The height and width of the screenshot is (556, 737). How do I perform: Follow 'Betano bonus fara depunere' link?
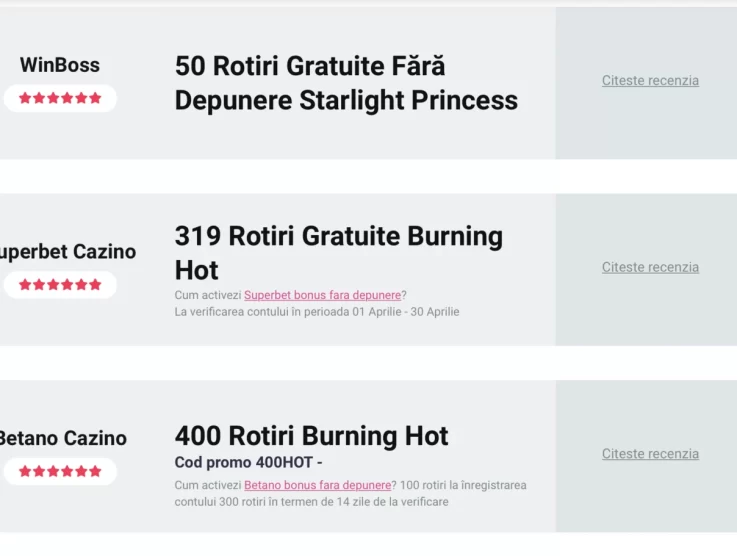[317, 485]
